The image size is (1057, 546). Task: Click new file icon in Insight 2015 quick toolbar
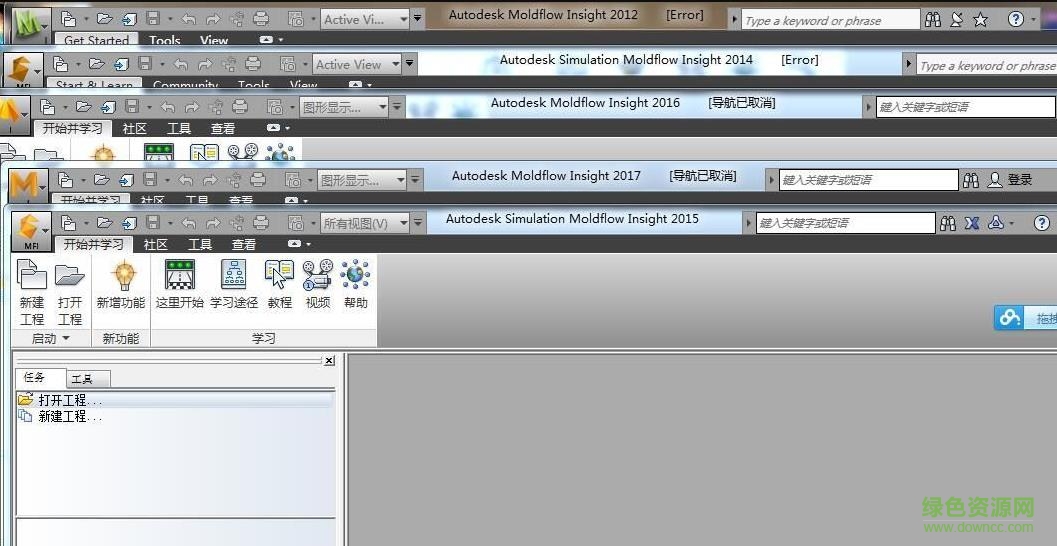68,222
